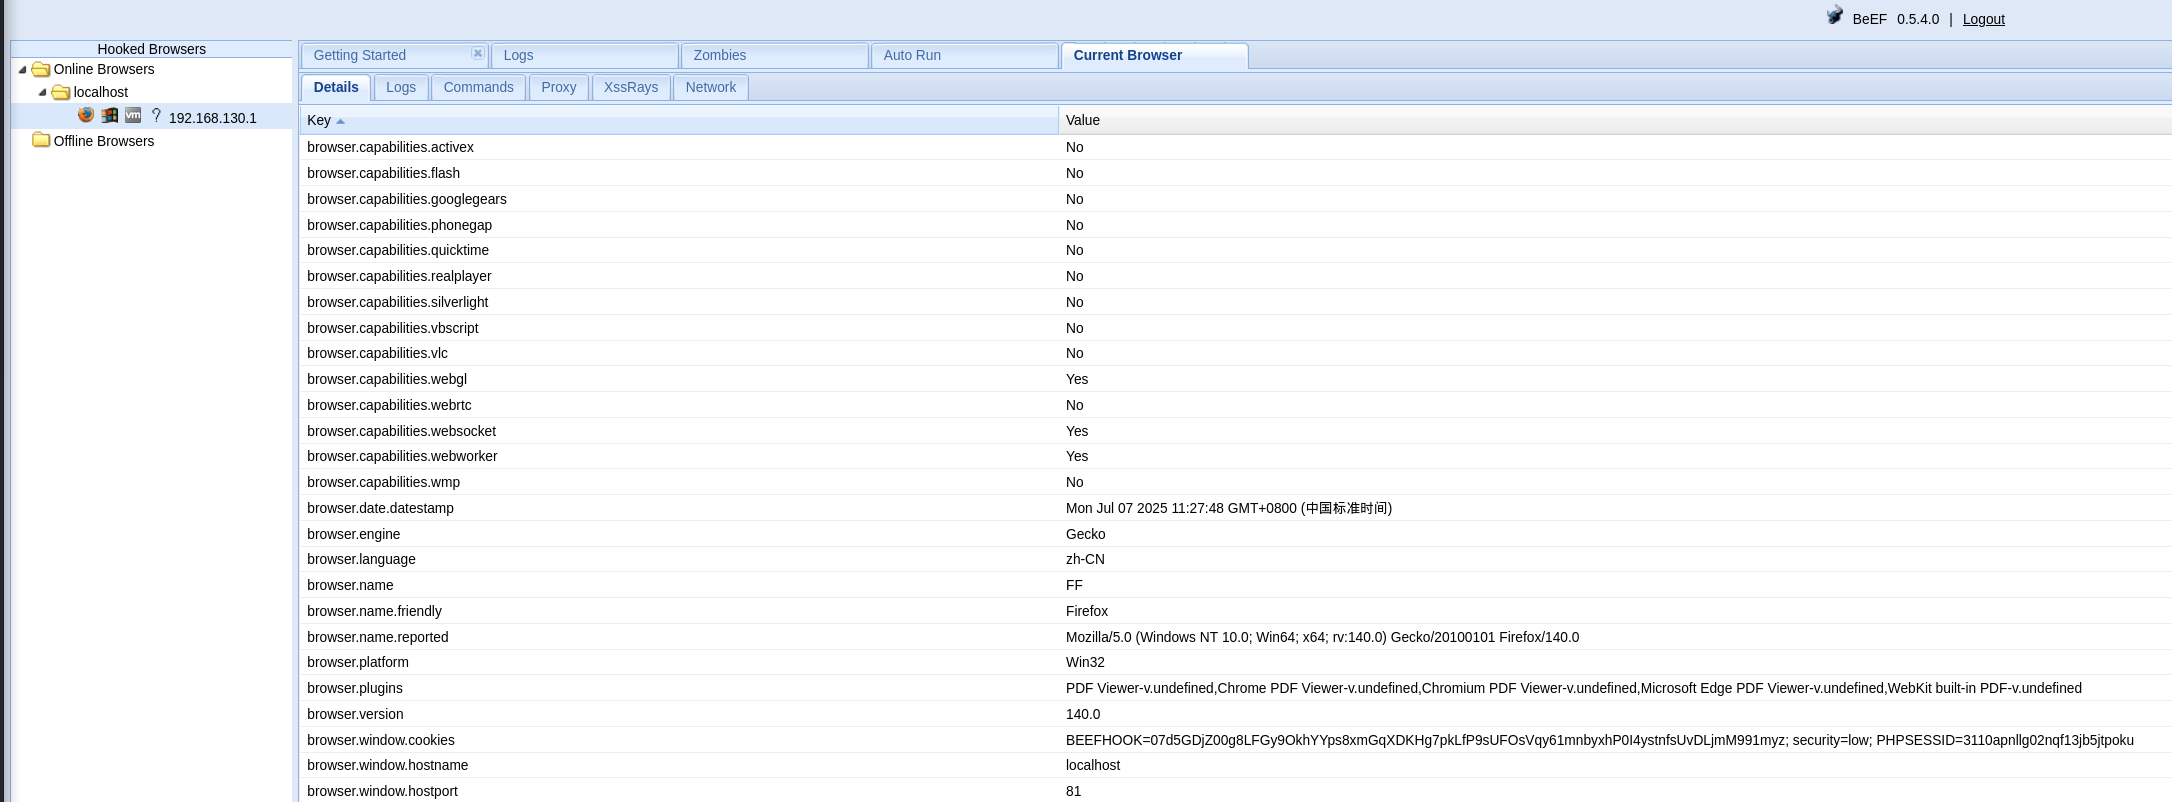Screen dimensions: 2172x802
Task: Select the browser.window.cookies key
Action: [x=381, y=740]
